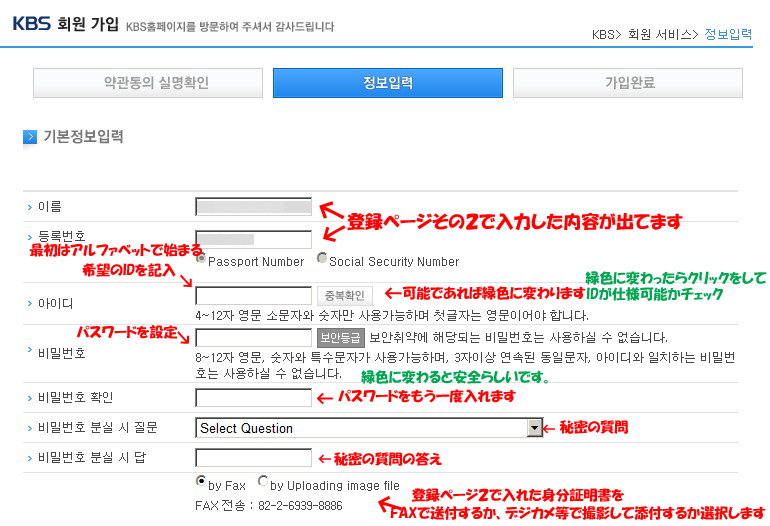Open the Select Question combo box
Image resolution: width=770 pixels, height=526 pixels.
[x=369, y=428]
